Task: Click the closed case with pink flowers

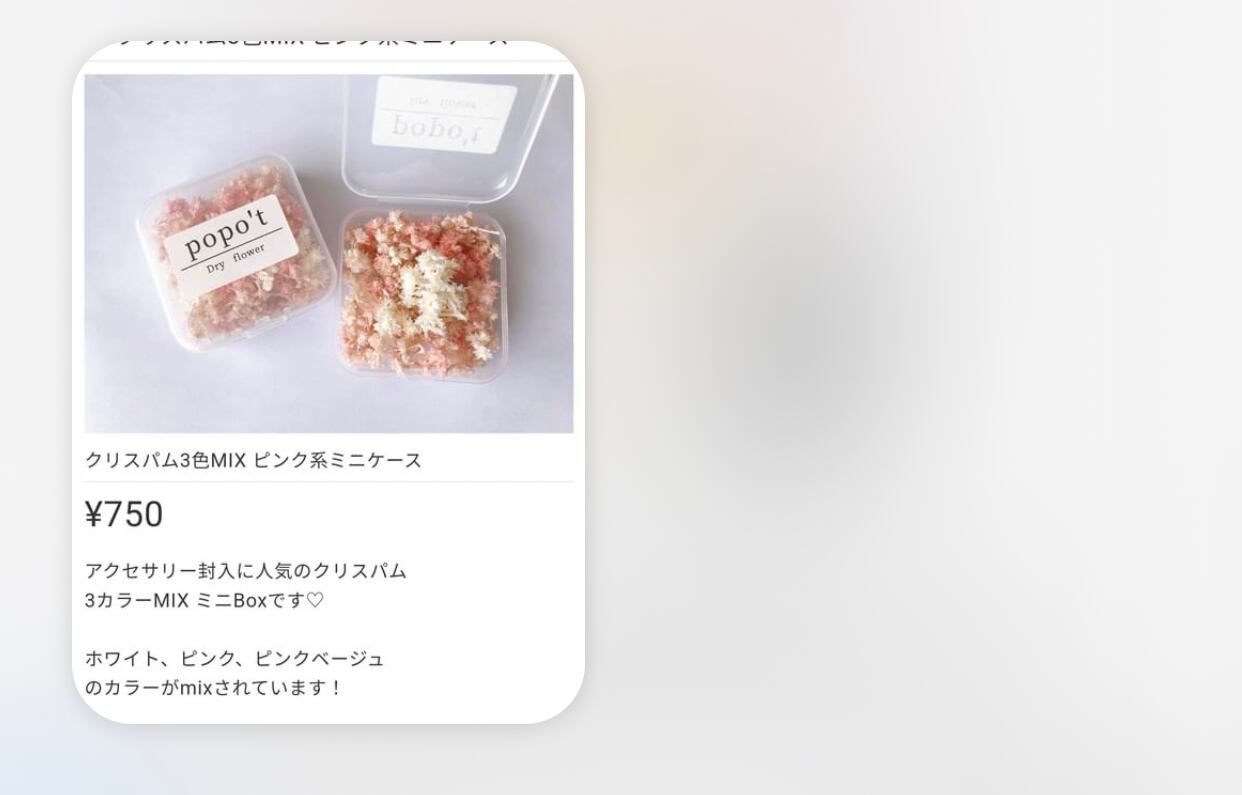Action: 236,252
